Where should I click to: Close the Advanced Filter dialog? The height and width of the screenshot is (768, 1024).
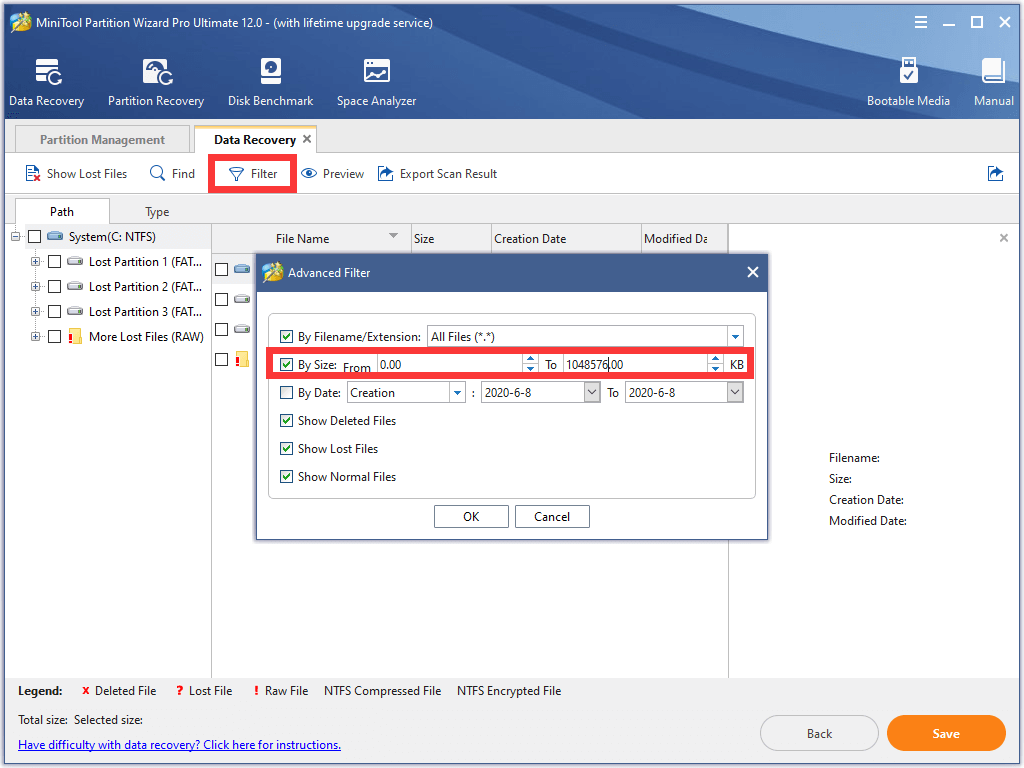coord(752,272)
